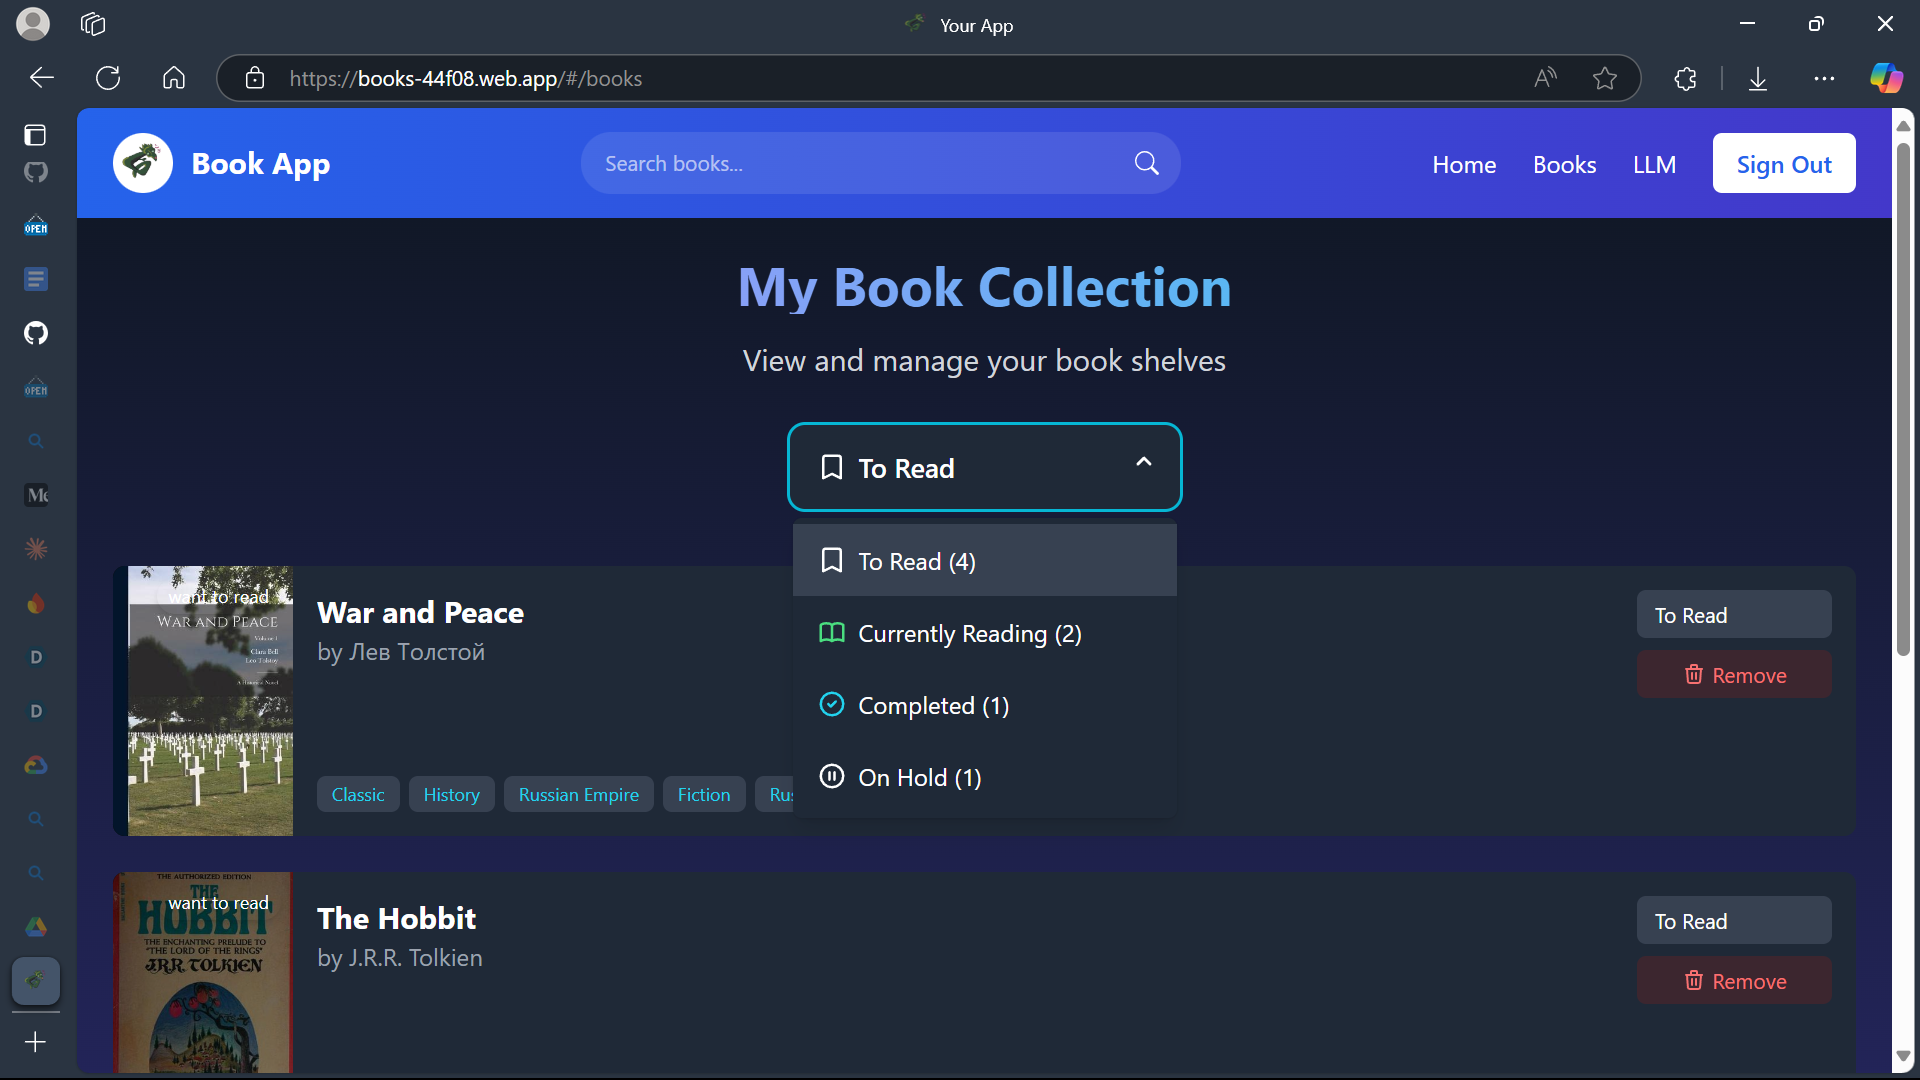Click the browser home icon
1920x1080 pixels.
tap(174, 78)
